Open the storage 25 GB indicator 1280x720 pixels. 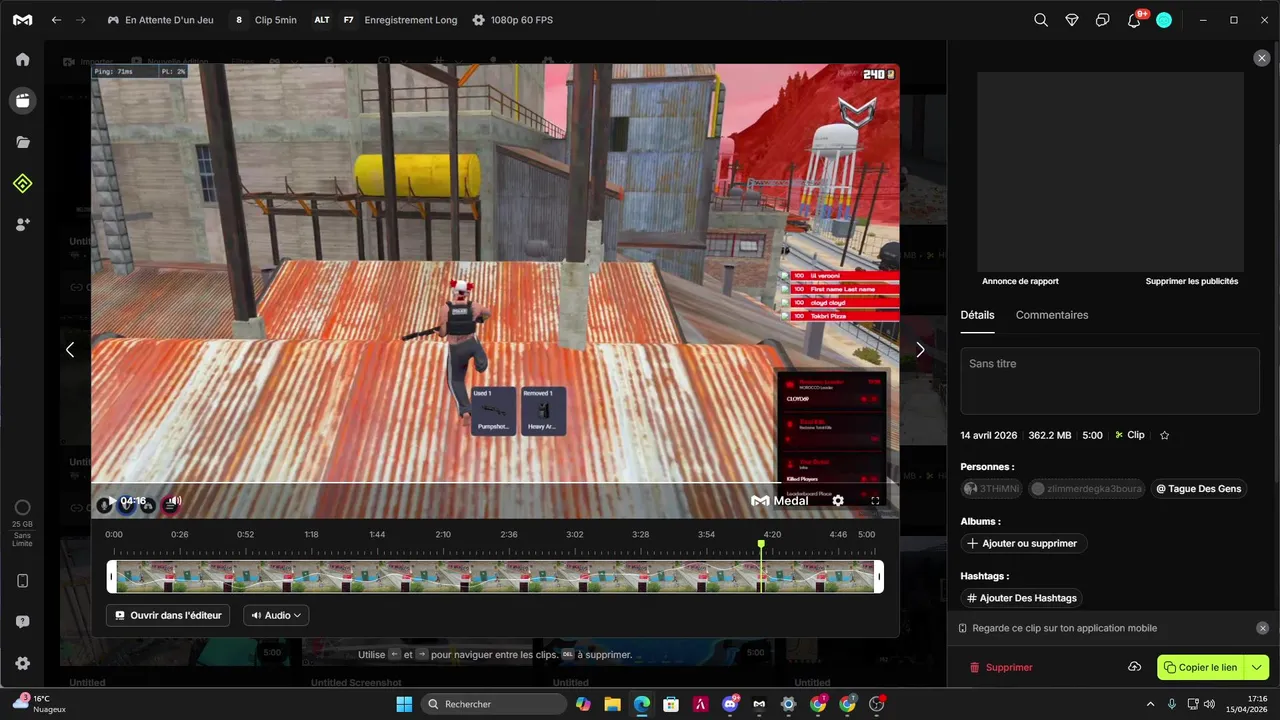click(x=22, y=523)
